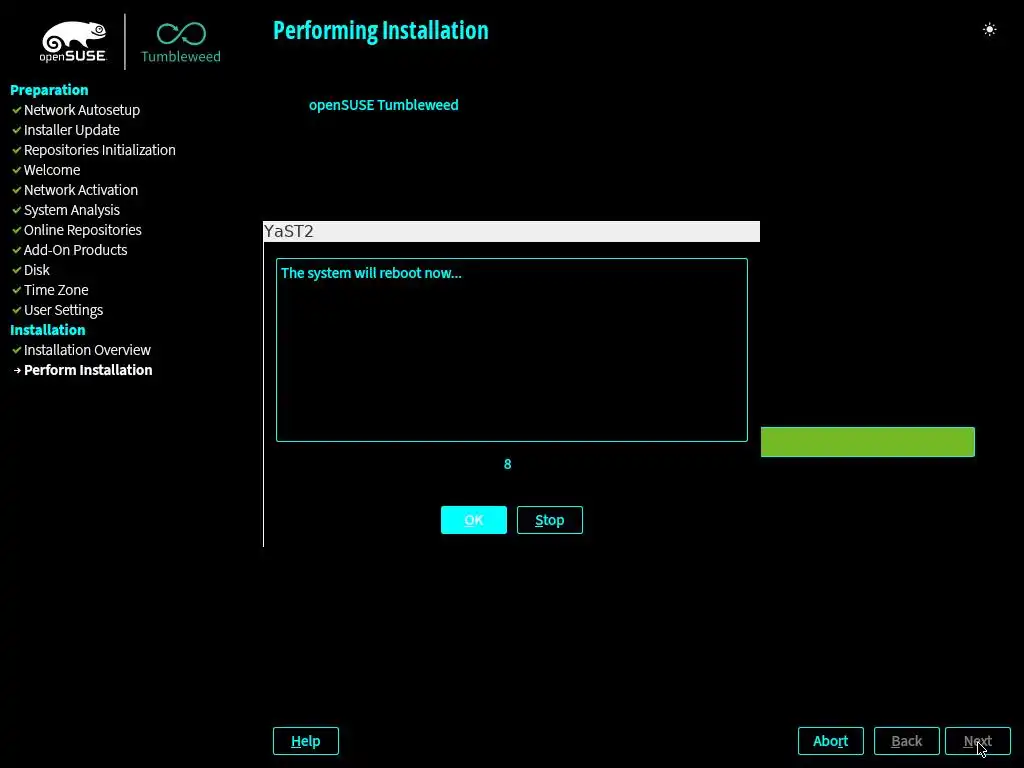1024x768 pixels.
Task: Click the Tumbleweed infinity logo
Action: click(181, 42)
